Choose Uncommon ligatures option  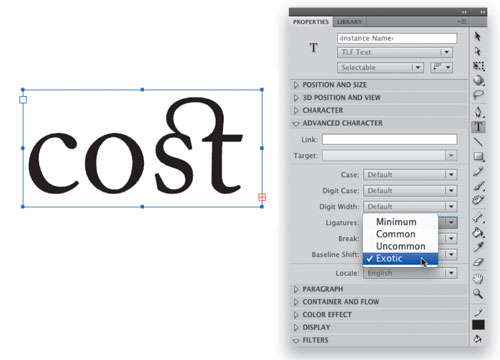tap(400, 246)
